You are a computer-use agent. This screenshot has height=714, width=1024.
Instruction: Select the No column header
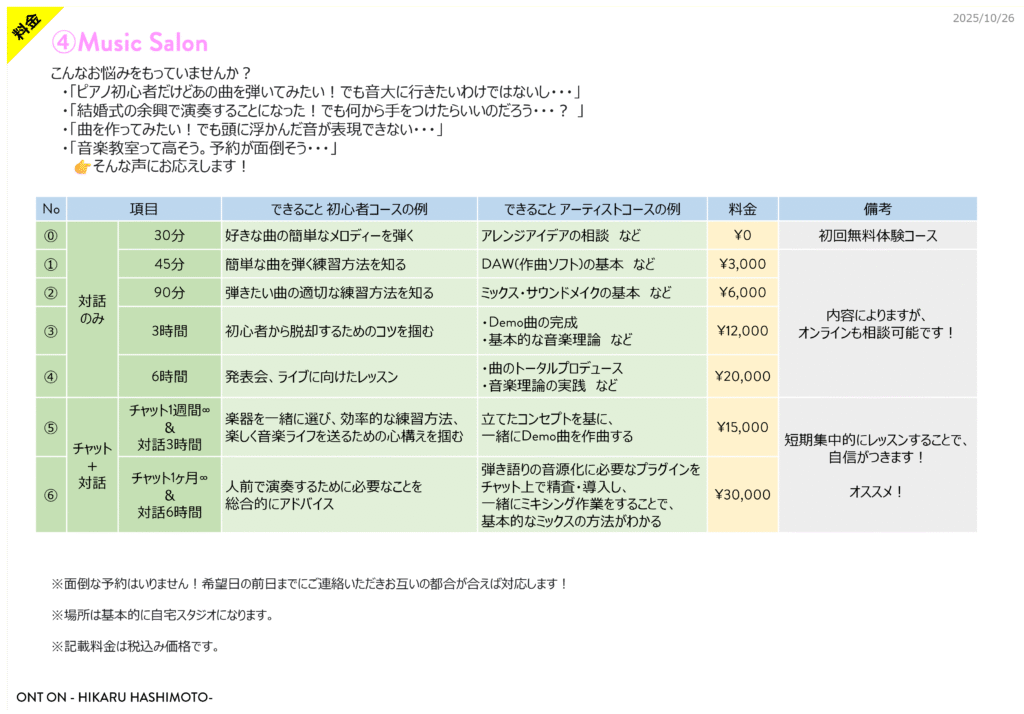(51, 209)
